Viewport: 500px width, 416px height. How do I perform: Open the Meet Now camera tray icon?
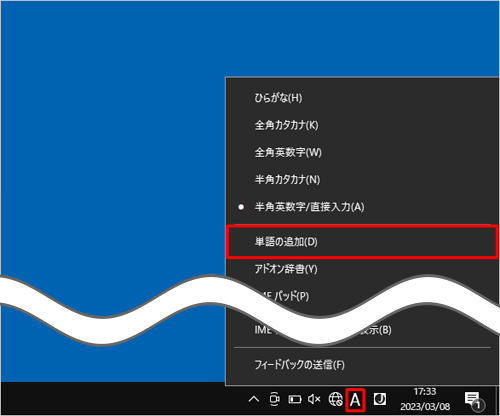tap(274, 399)
